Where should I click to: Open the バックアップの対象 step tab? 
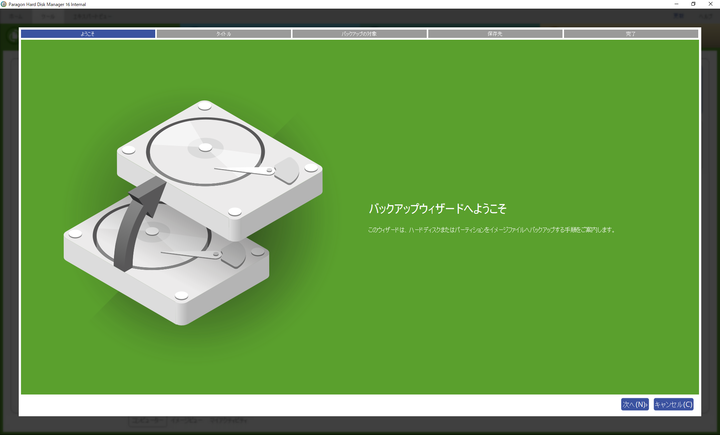click(x=359, y=33)
